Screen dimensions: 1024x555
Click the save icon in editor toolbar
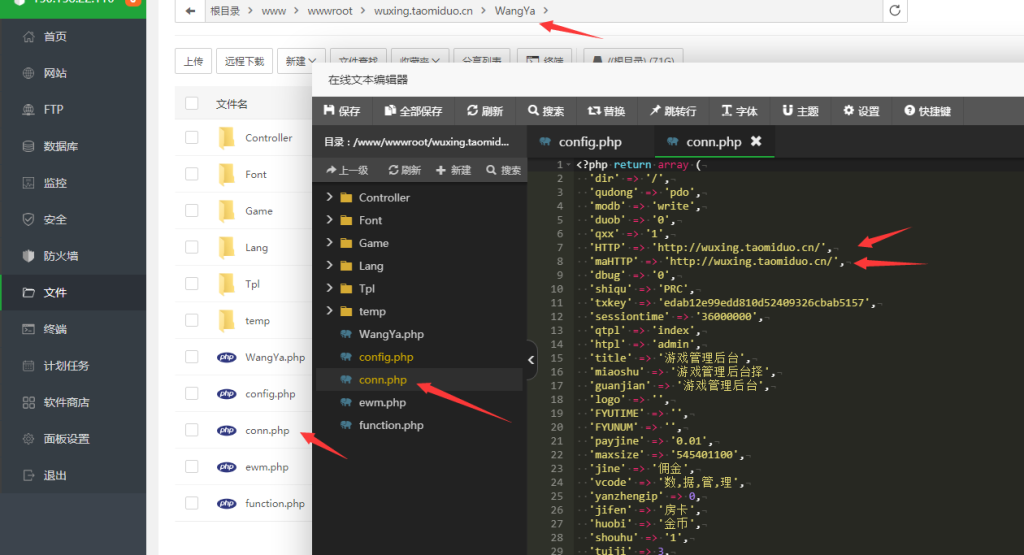pos(328,111)
